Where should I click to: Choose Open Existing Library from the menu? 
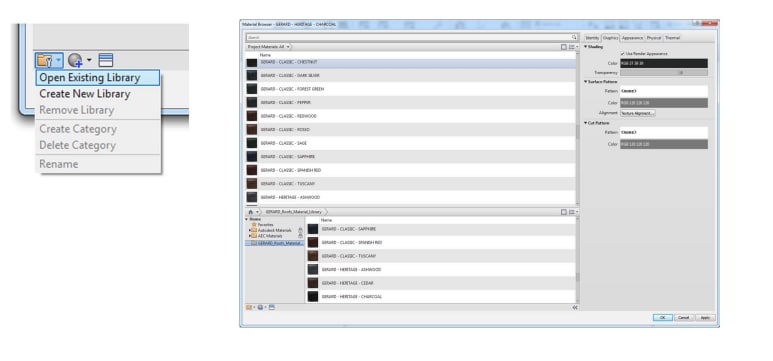click(98, 77)
